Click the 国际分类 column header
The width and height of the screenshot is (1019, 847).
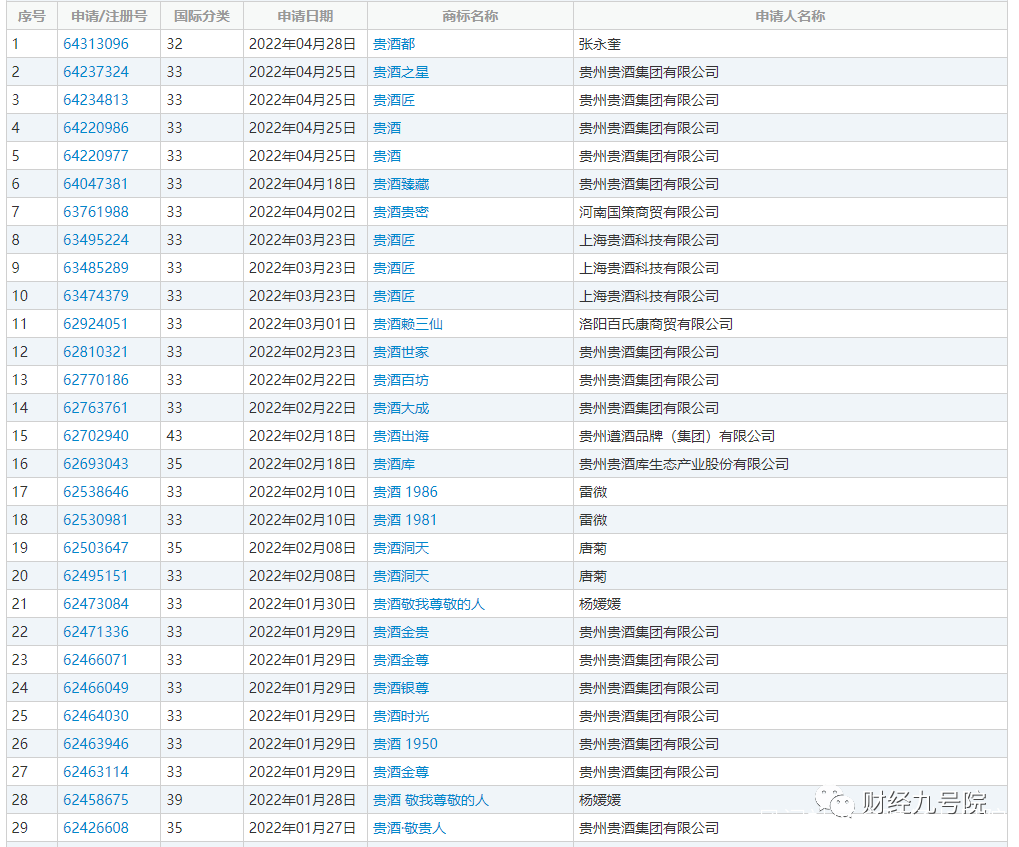tap(202, 16)
